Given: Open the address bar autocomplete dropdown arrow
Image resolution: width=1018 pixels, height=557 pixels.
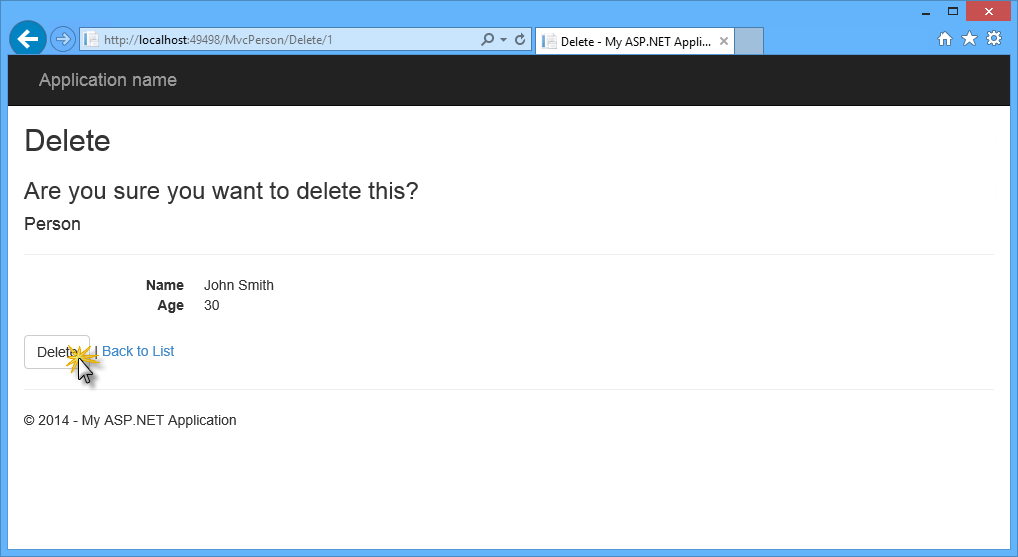Looking at the screenshot, I should tap(503, 40).
